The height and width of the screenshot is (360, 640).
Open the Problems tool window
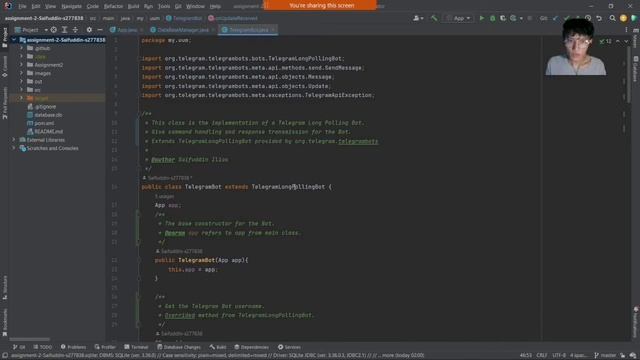click(x=73, y=347)
